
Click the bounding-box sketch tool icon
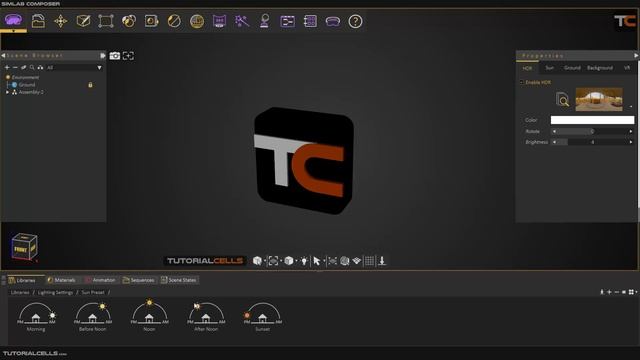coord(106,21)
